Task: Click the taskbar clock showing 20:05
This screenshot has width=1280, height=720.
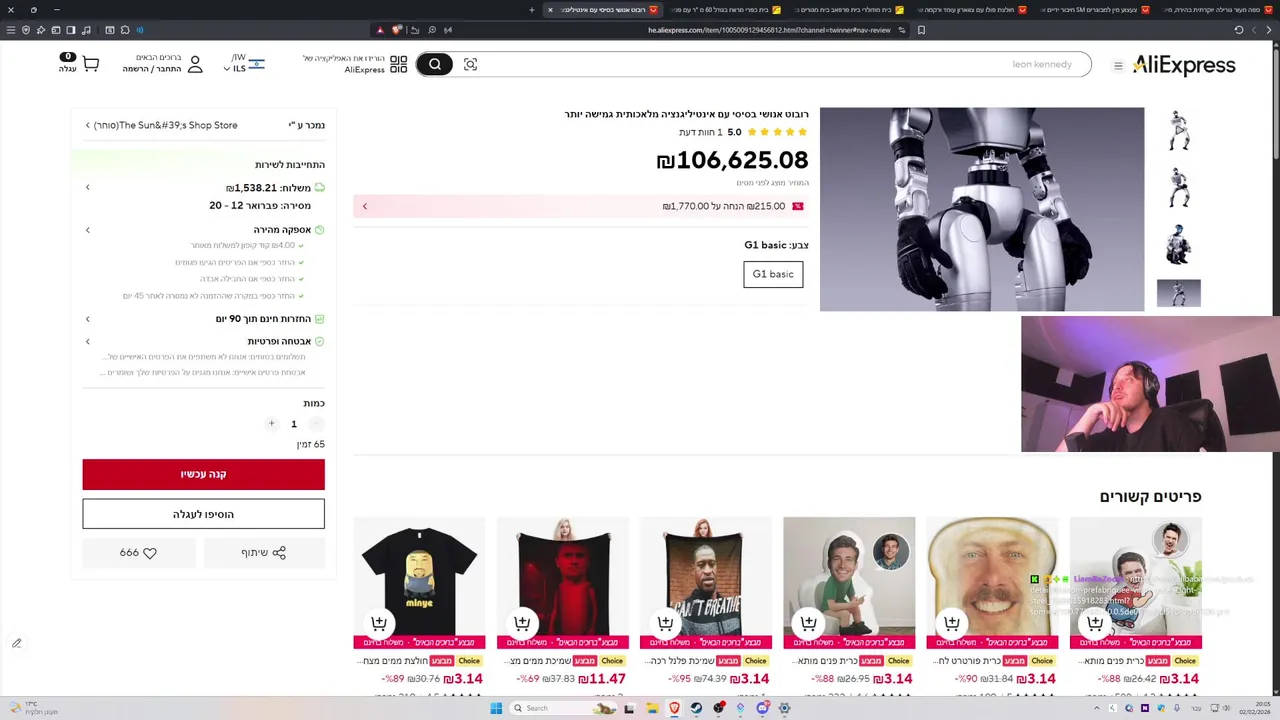Action: click(1255, 708)
